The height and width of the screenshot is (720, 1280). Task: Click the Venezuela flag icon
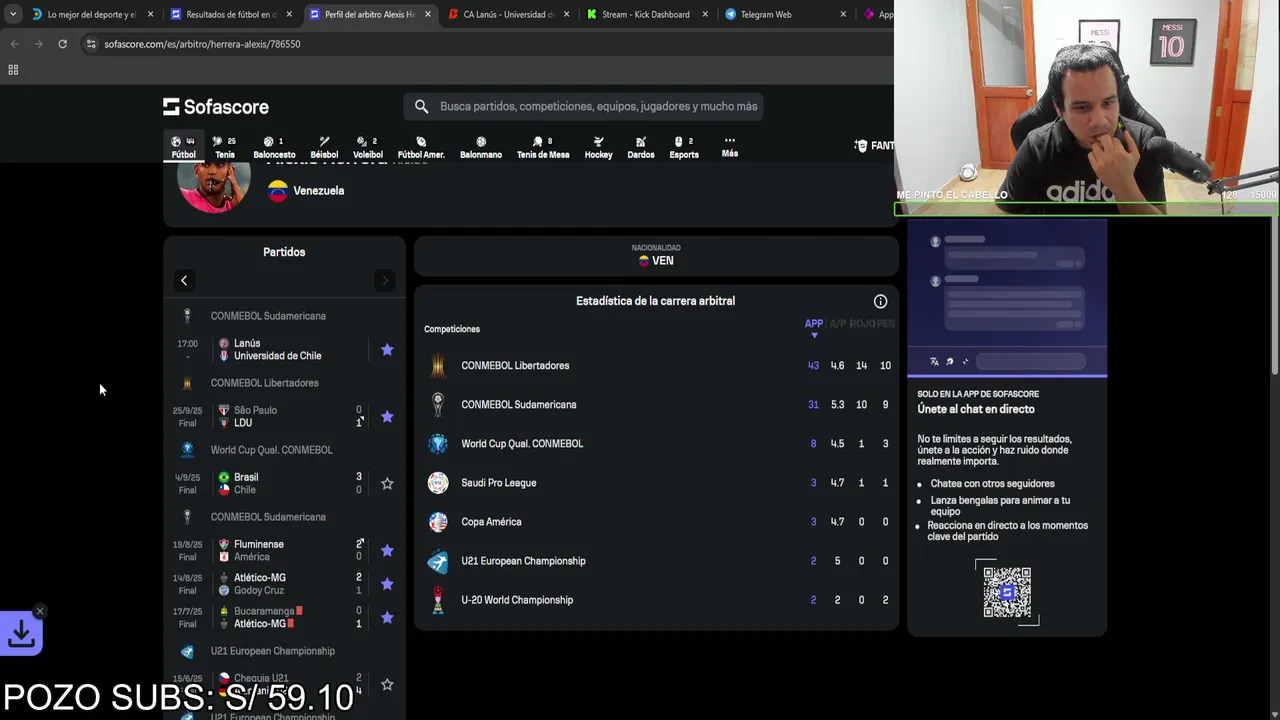click(x=278, y=191)
